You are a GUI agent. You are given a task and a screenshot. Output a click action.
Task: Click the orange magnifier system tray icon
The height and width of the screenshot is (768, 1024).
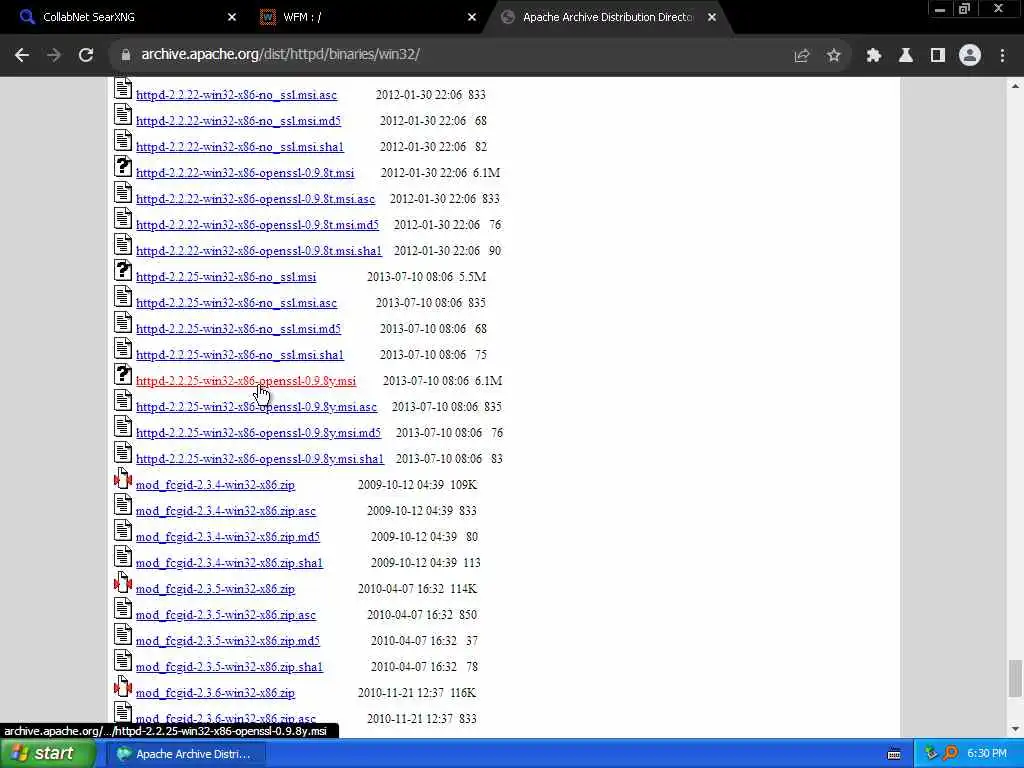click(950, 754)
